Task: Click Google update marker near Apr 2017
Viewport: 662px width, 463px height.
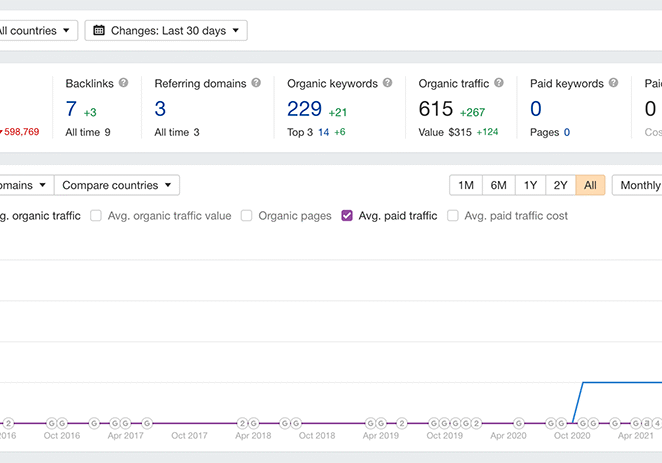Action: [x=125, y=423]
